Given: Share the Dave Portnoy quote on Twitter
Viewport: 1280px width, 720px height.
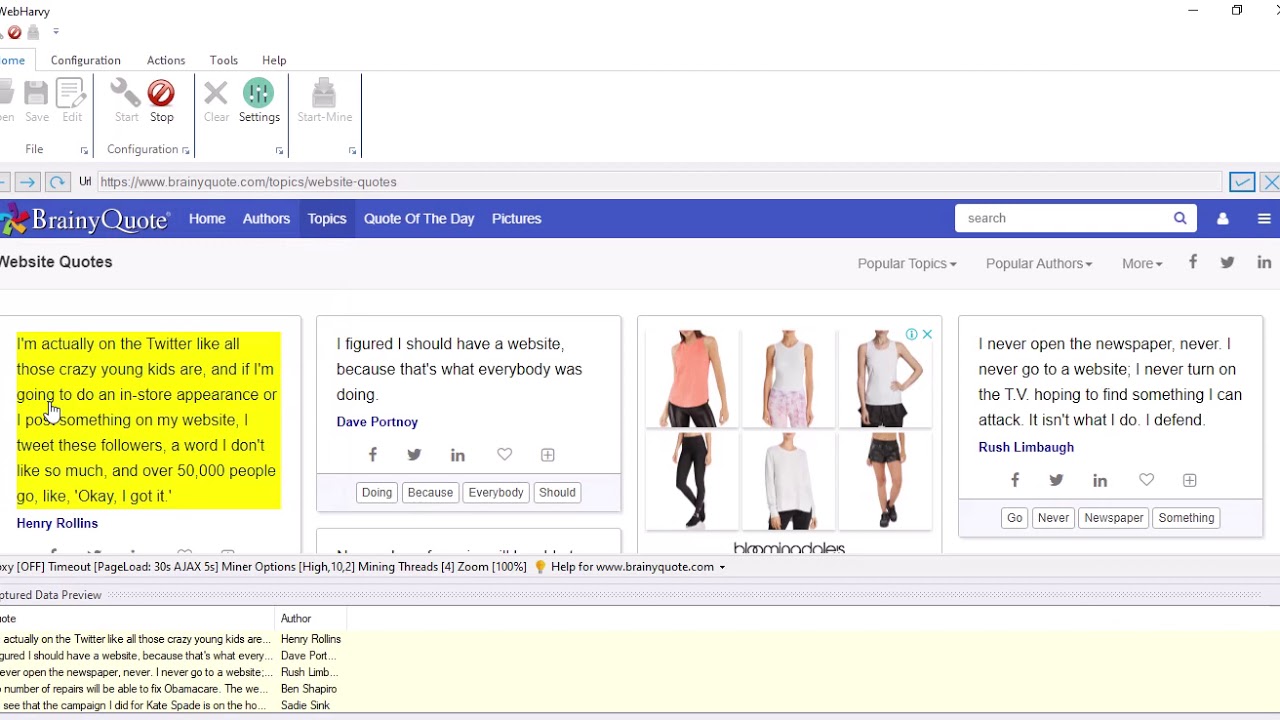Looking at the screenshot, I should [414, 455].
